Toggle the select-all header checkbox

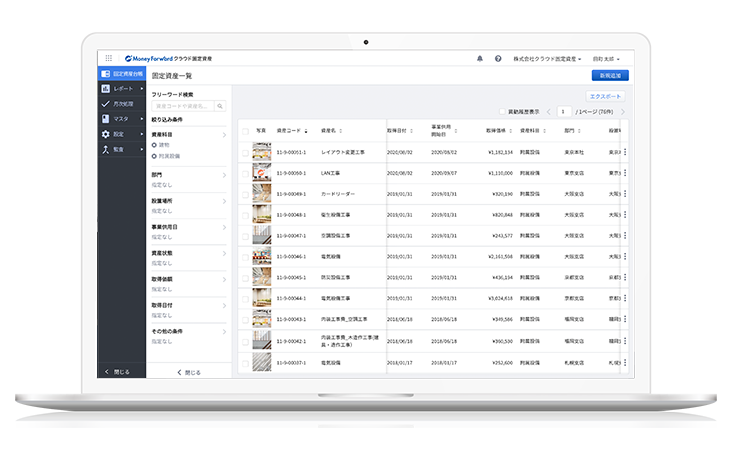[245, 132]
